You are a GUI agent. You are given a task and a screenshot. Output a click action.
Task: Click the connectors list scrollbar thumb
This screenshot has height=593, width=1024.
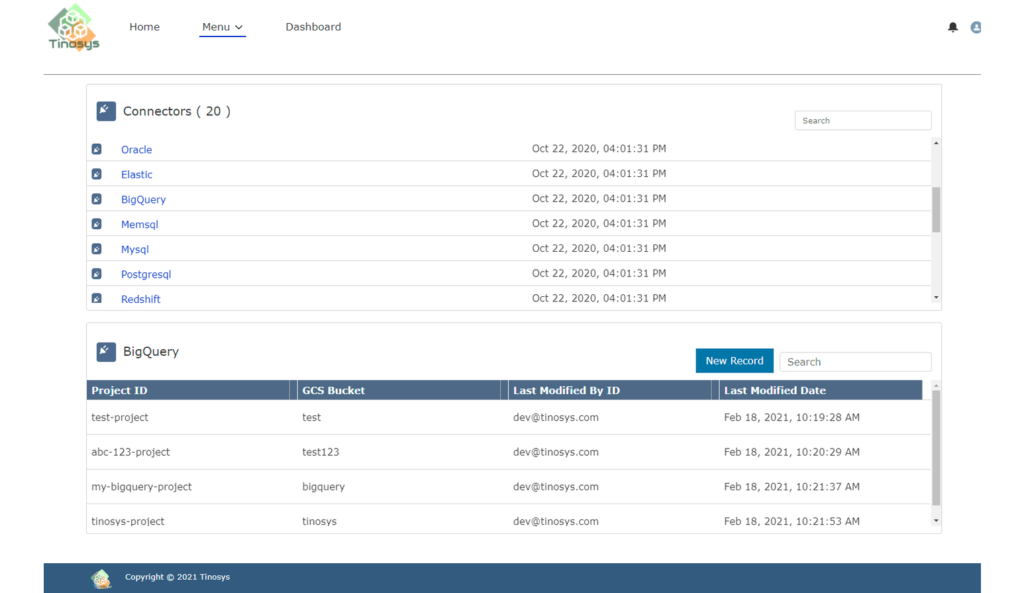tap(936, 210)
